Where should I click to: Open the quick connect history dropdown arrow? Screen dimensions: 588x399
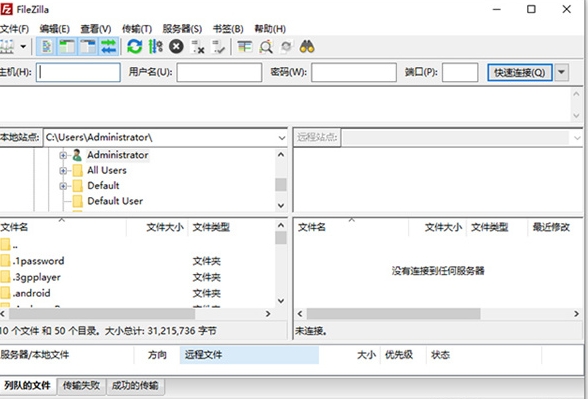561,72
